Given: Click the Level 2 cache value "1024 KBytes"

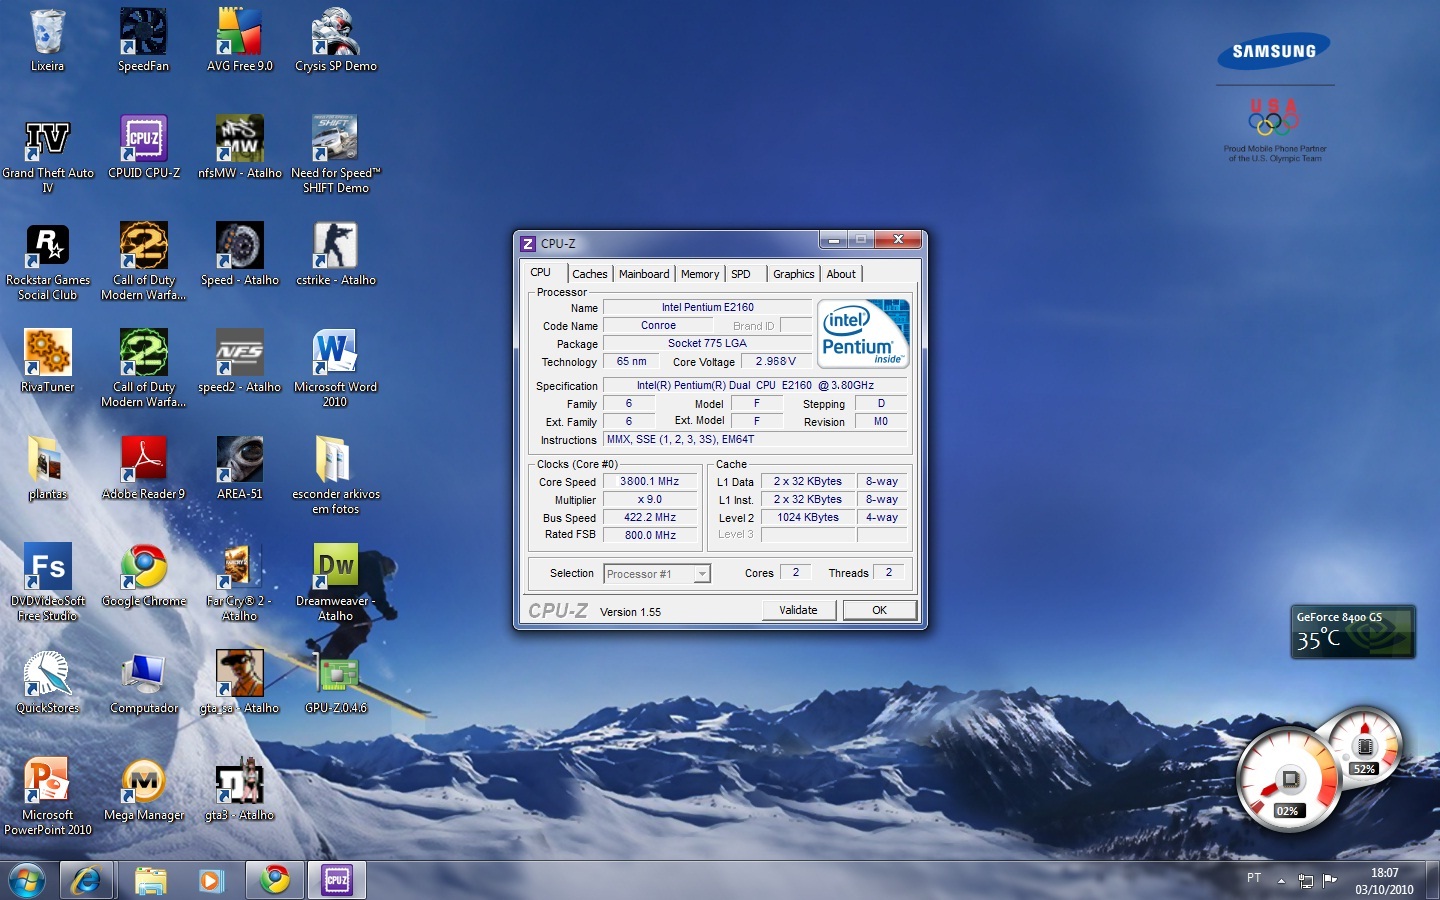Looking at the screenshot, I should tap(808, 517).
